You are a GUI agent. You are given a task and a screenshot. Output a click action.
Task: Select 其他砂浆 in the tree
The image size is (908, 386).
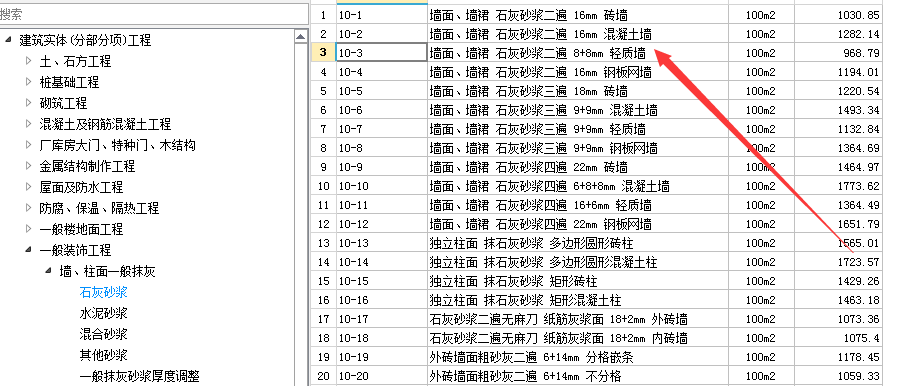pos(104,355)
